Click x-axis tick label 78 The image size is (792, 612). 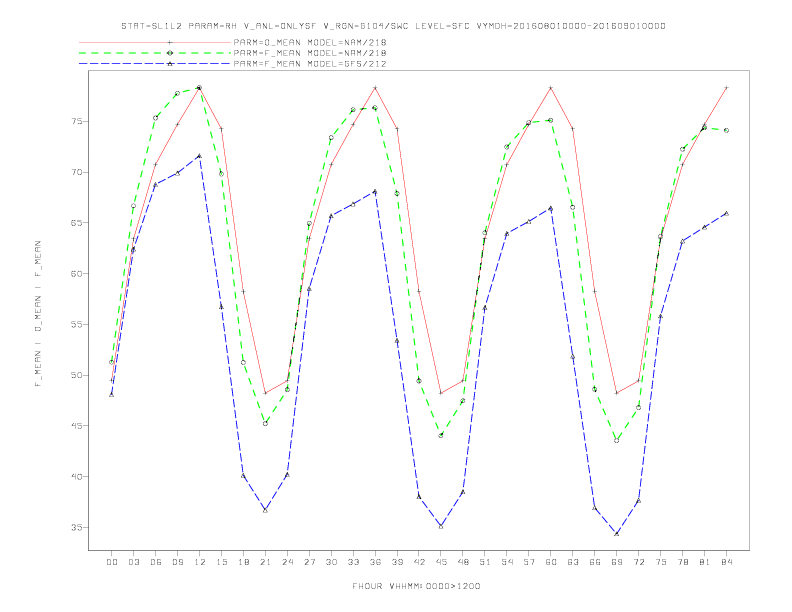pyautogui.click(x=682, y=562)
